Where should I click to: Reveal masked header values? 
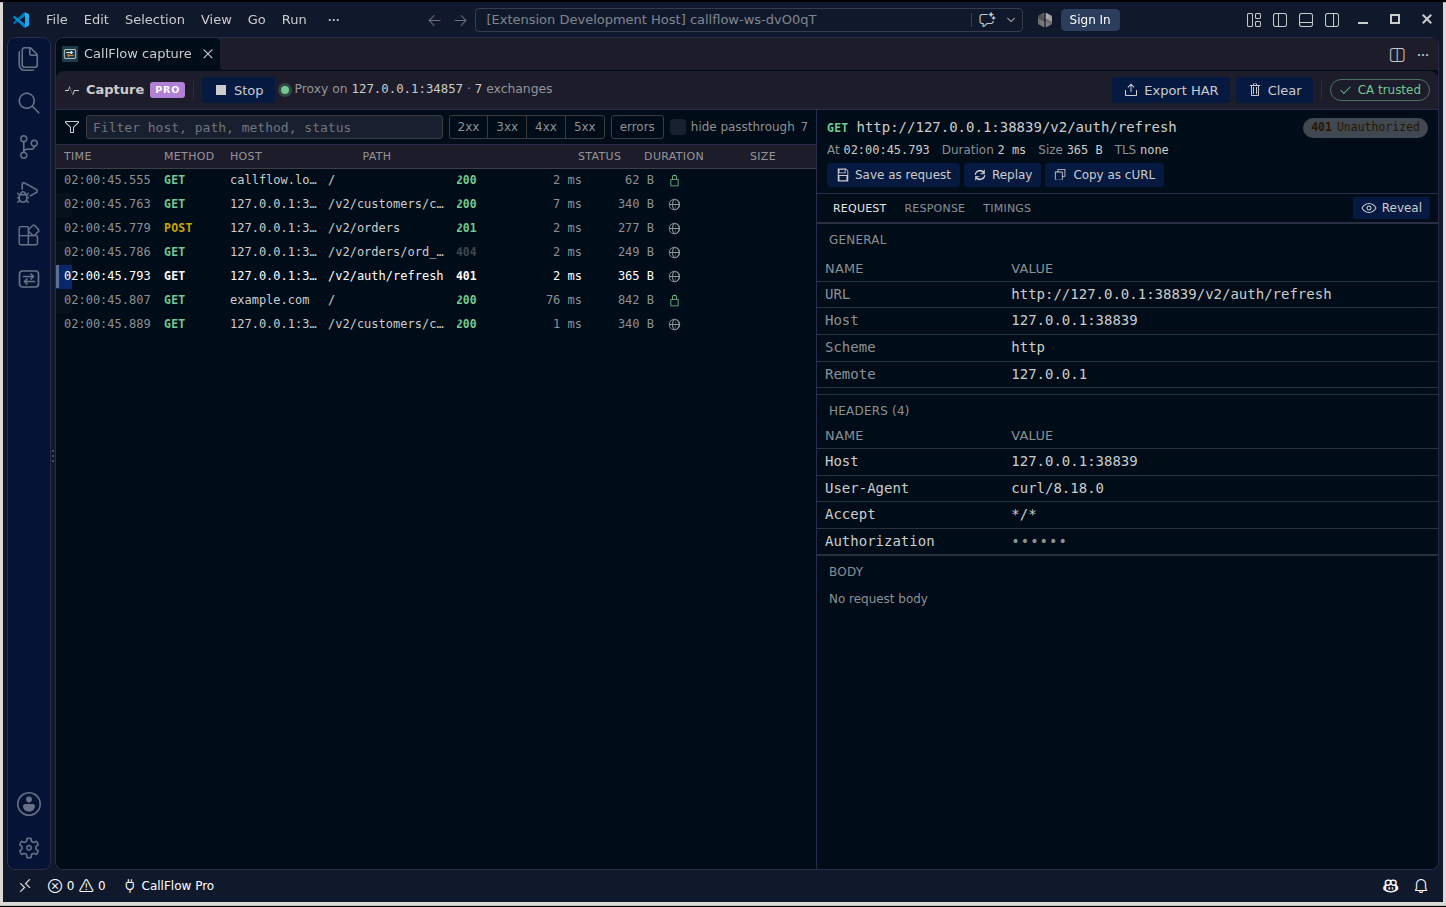click(x=1392, y=208)
